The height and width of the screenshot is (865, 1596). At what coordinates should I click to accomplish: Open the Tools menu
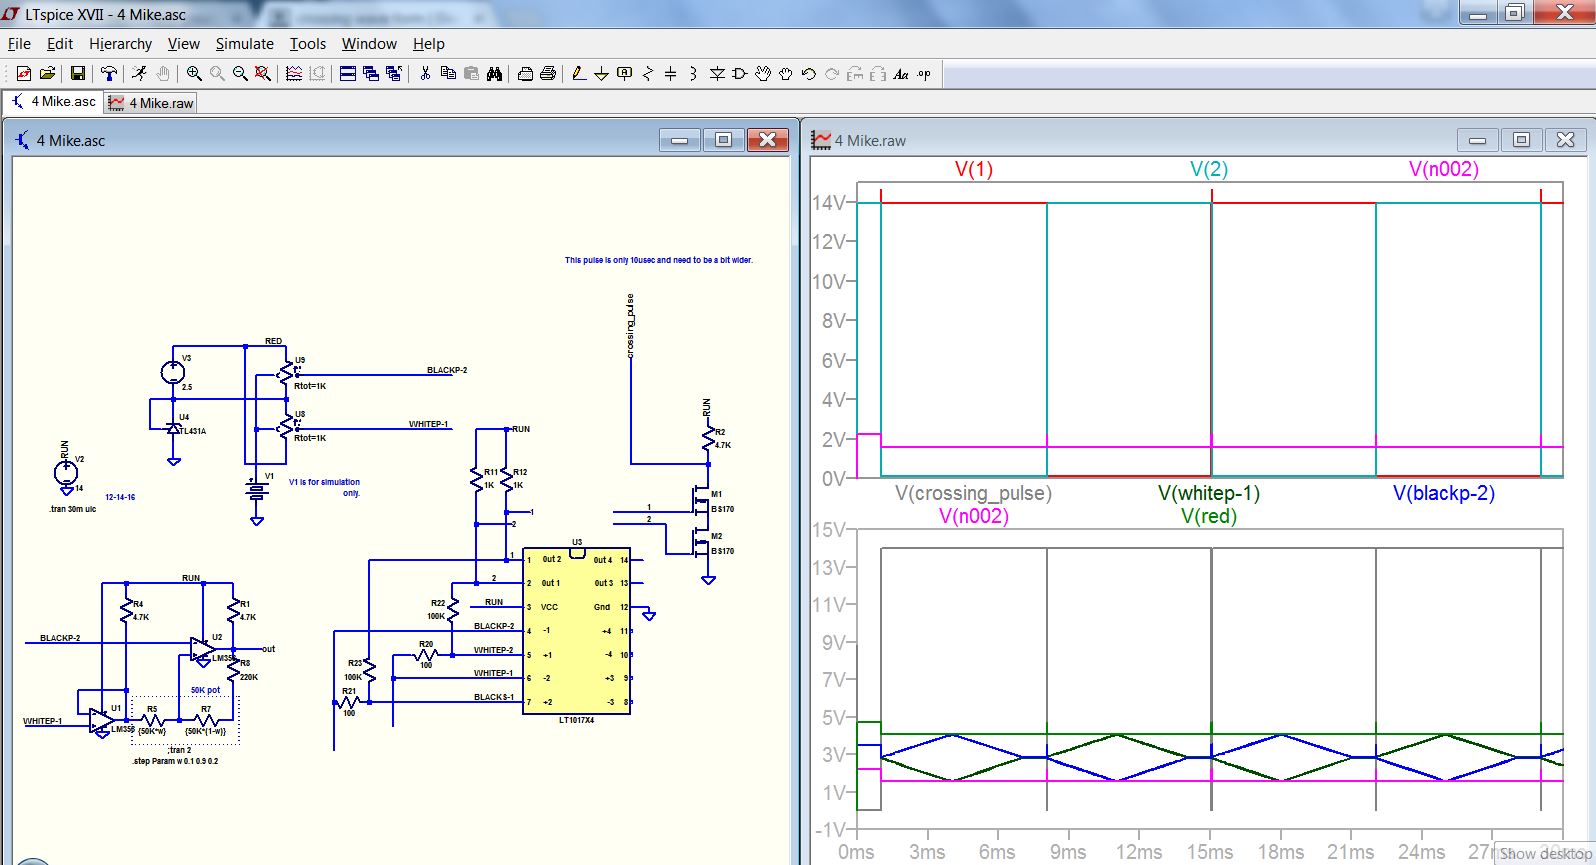coord(308,44)
